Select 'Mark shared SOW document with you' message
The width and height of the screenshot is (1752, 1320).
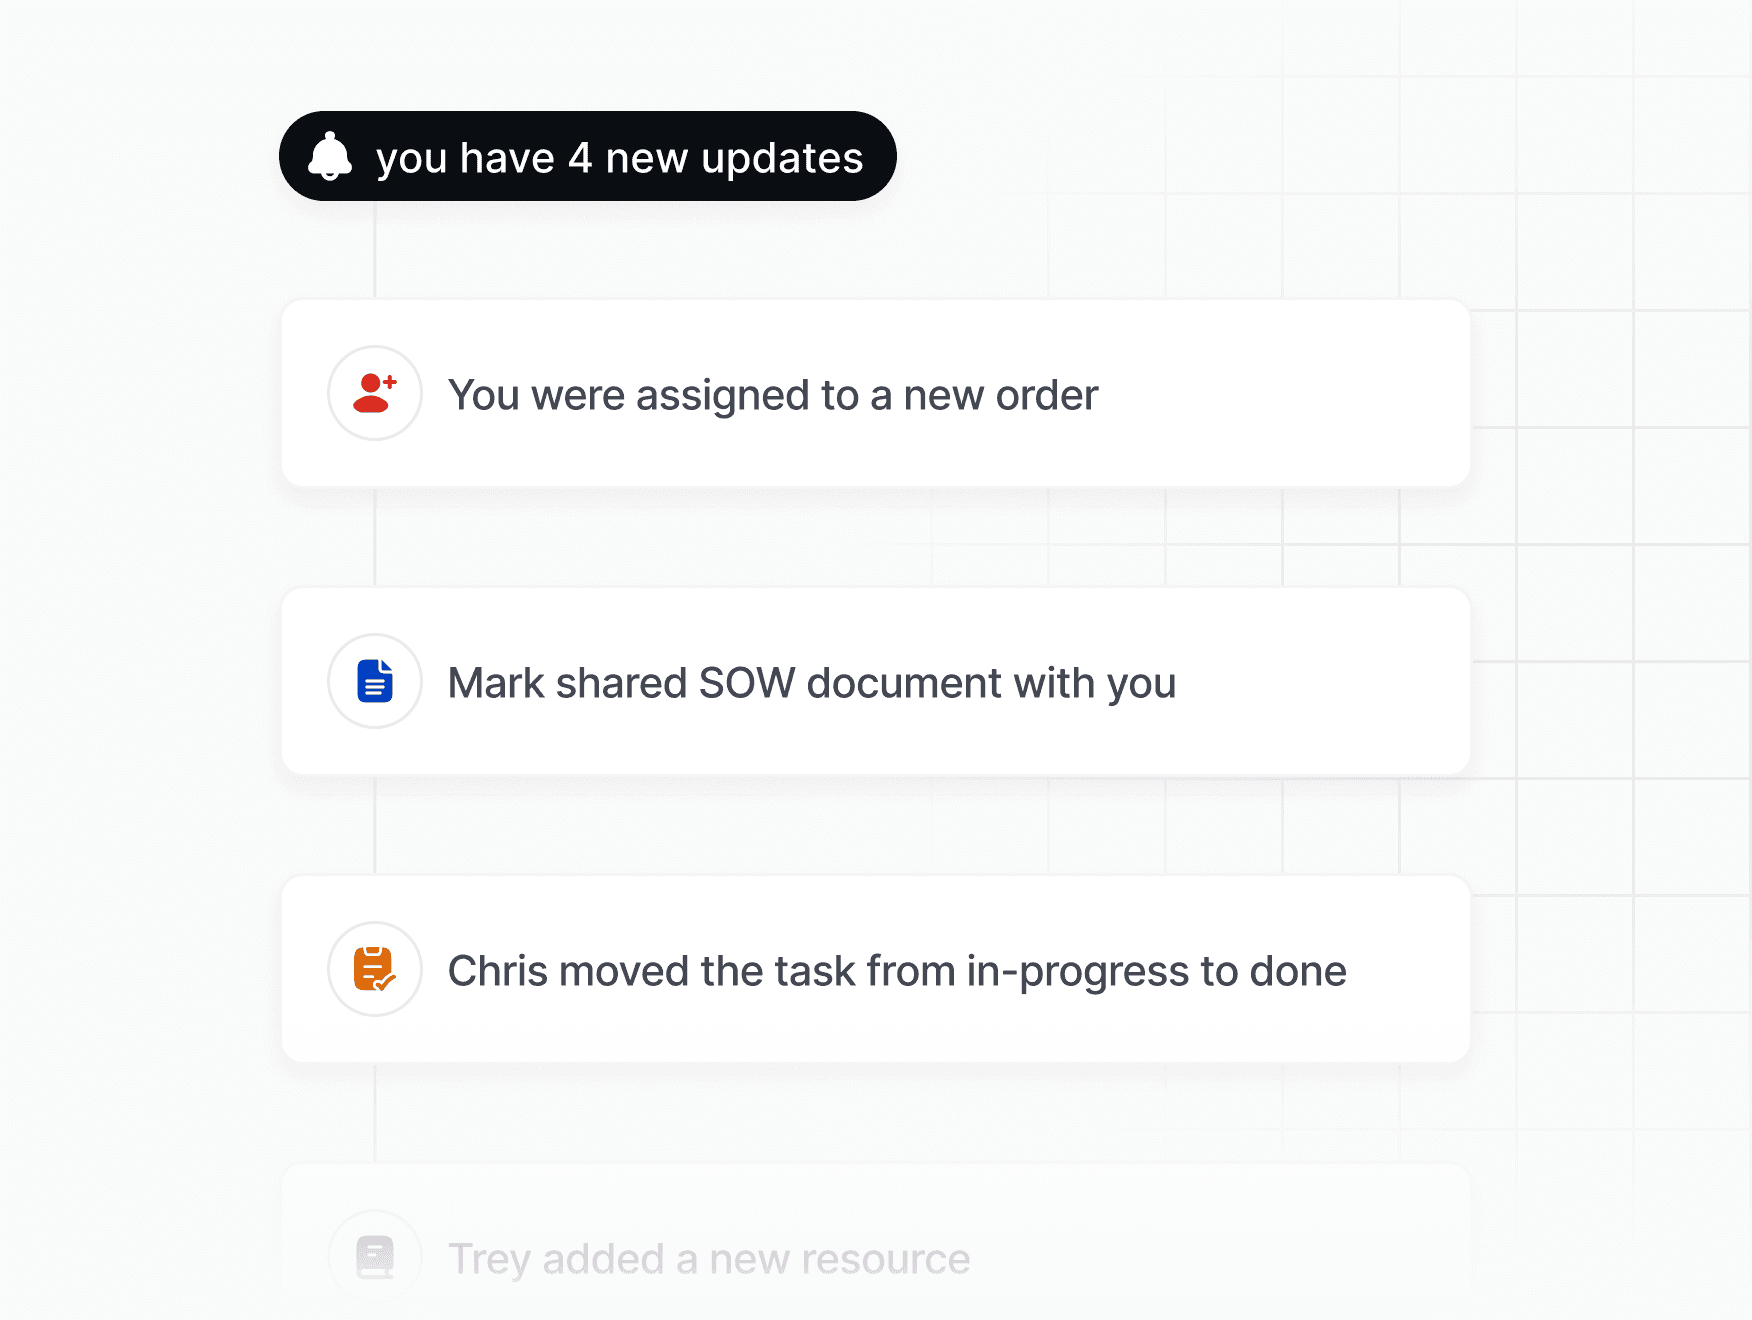(812, 683)
